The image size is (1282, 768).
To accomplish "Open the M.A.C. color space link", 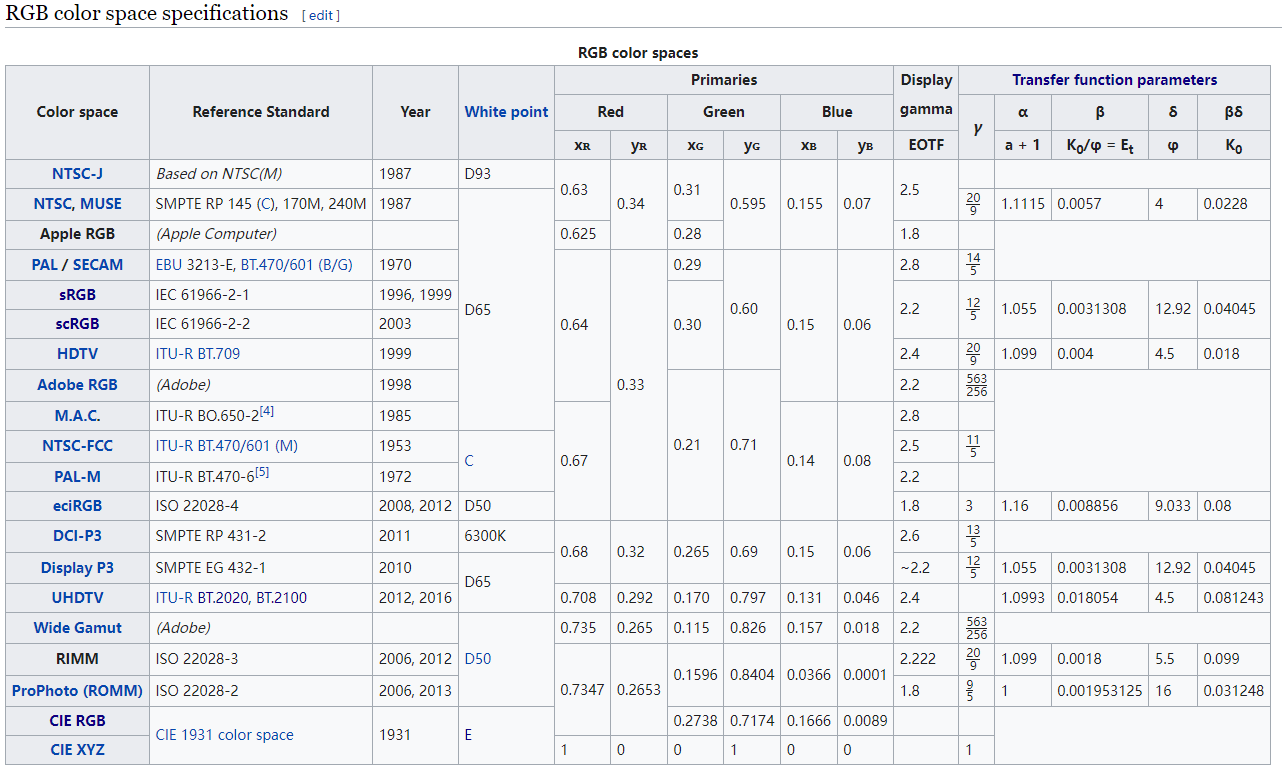I will [x=77, y=416].
